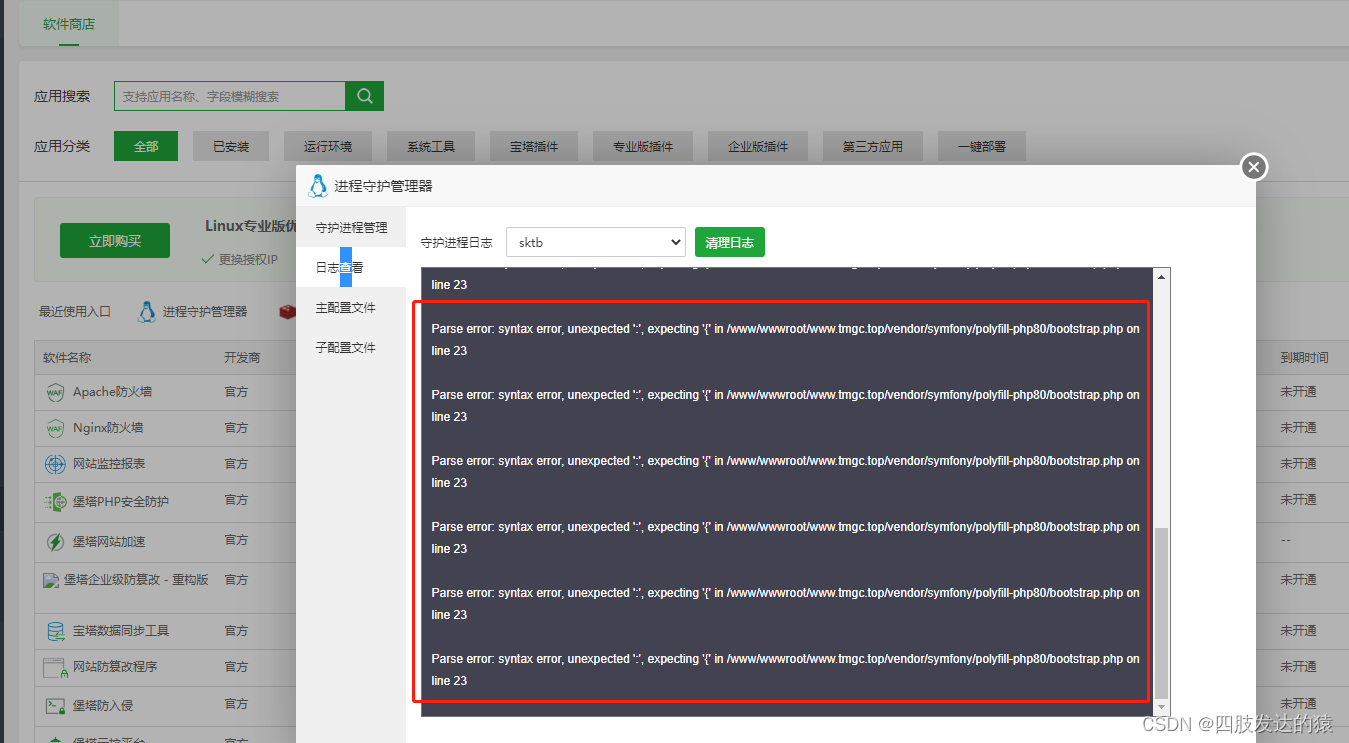Viewport: 1349px width, 743px height.
Task: Click the green search magnifier icon
Action: (364, 96)
